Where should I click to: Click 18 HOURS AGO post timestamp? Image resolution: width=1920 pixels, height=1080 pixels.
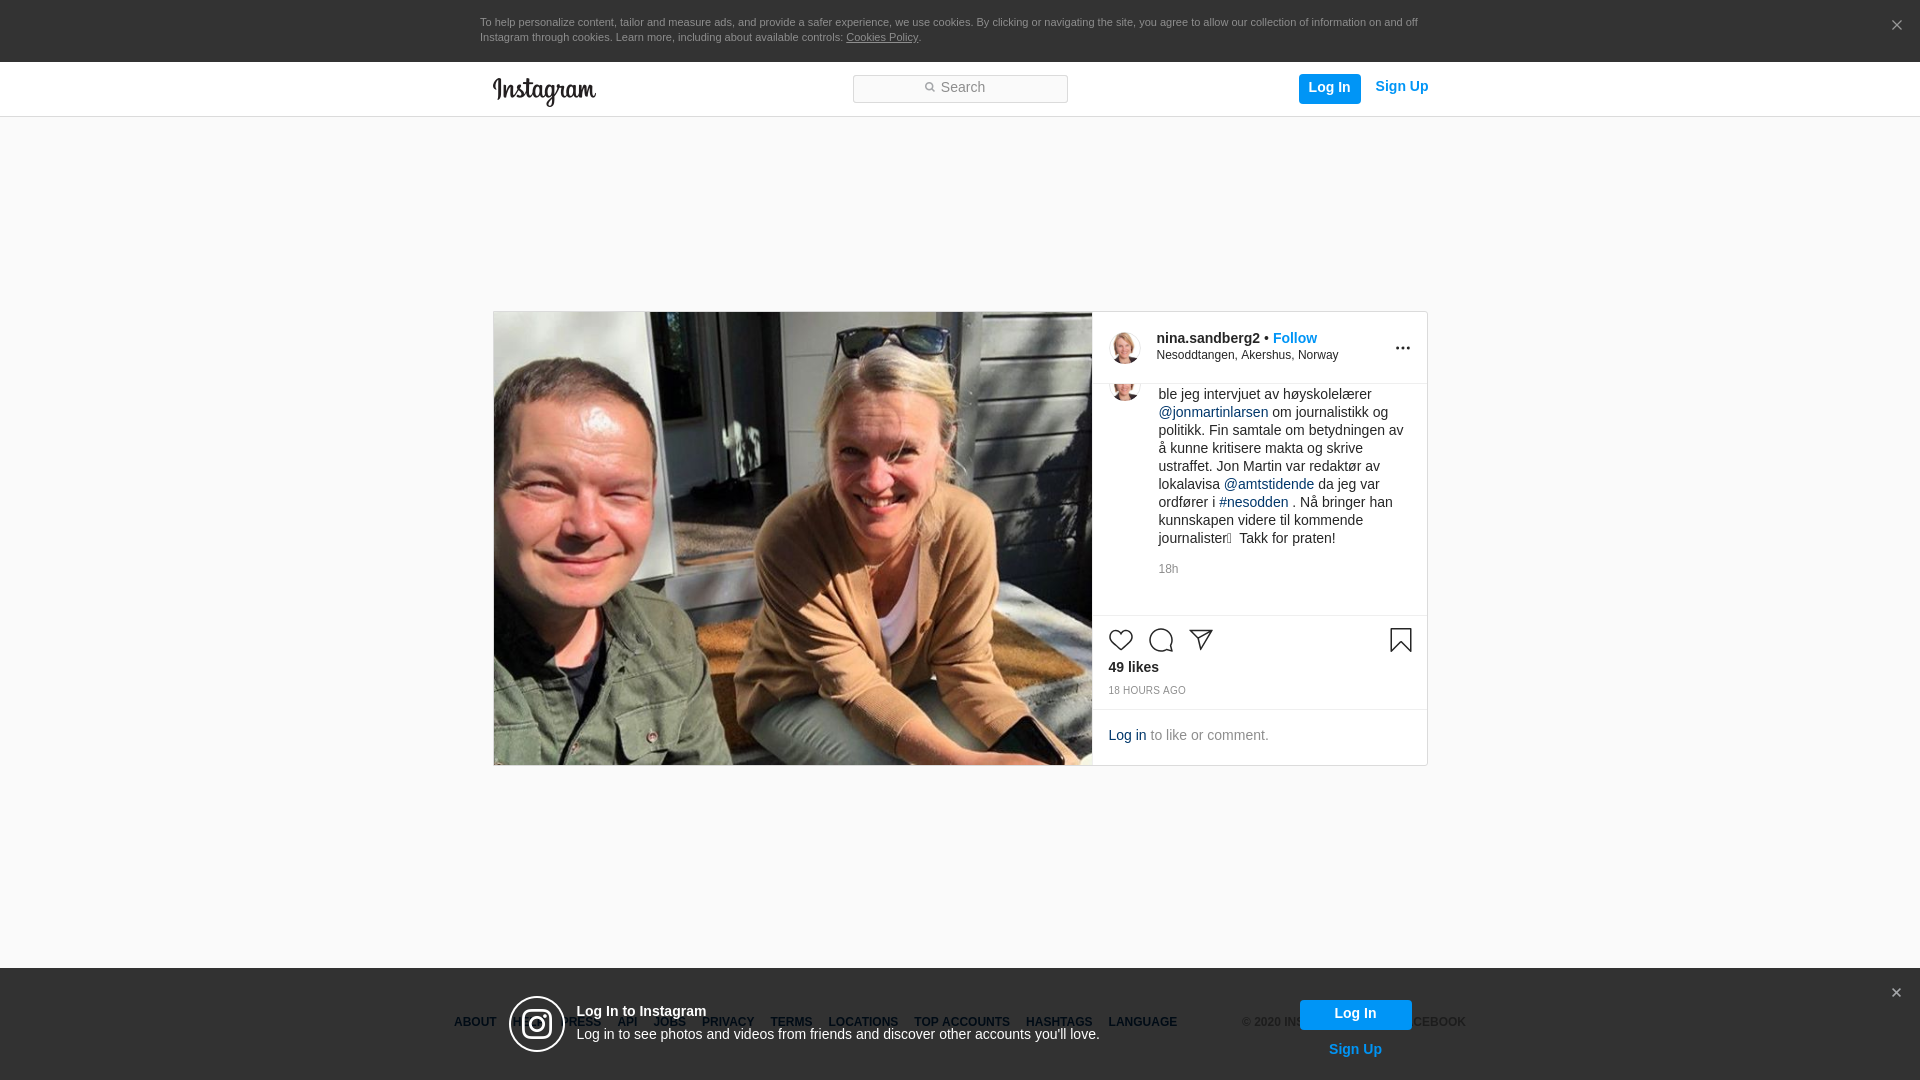tap(1147, 691)
